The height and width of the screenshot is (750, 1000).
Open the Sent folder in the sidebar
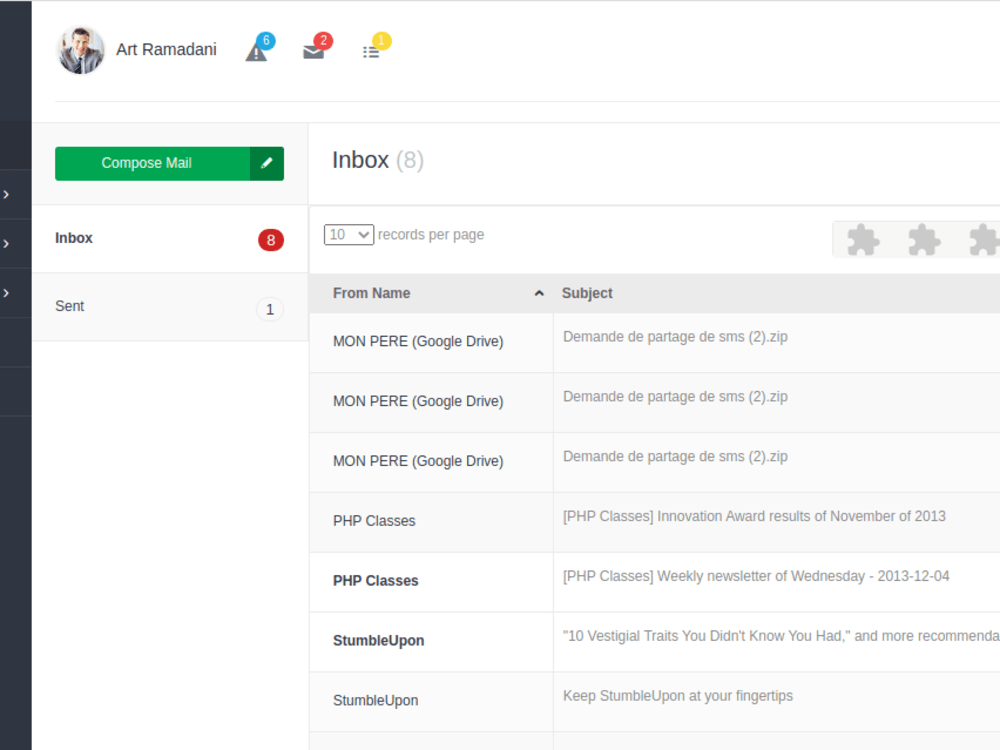[x=170, y=307]
